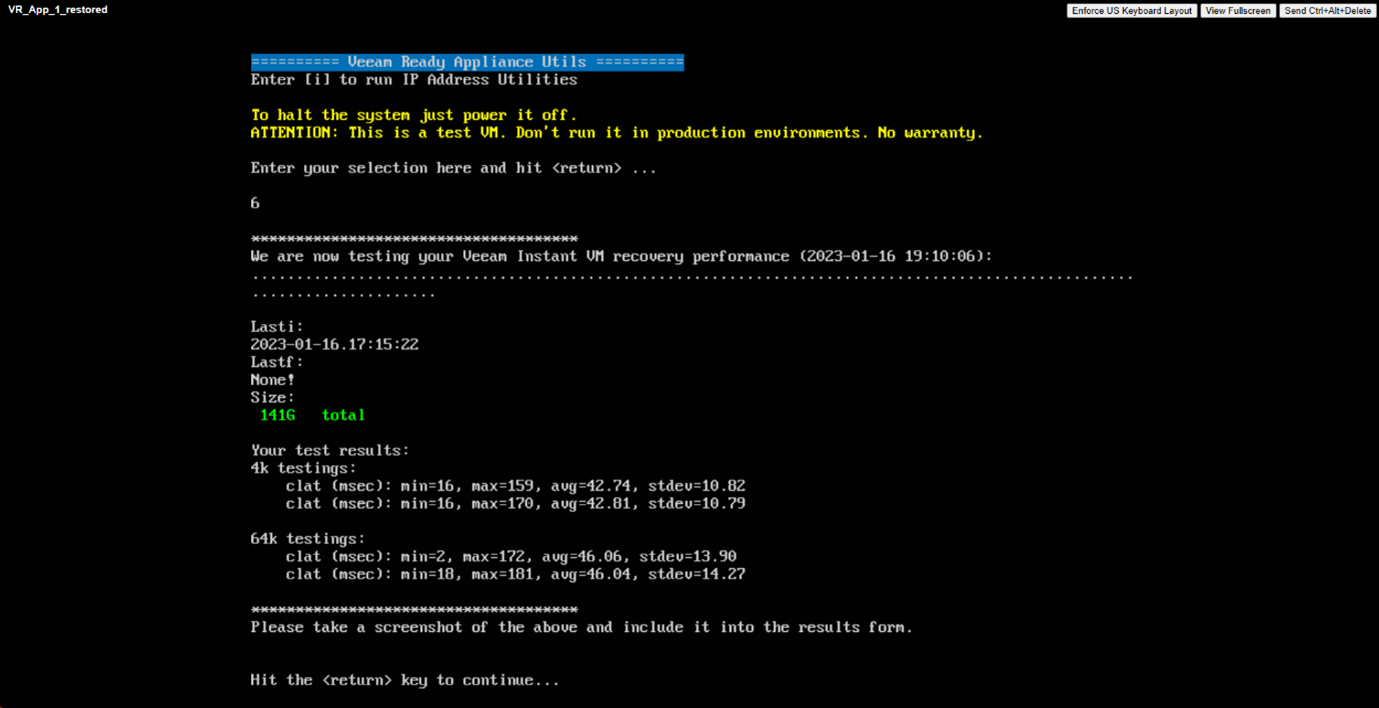
Task: Click the 64k clat line with stdev=14.27
Action: point(515,575)
